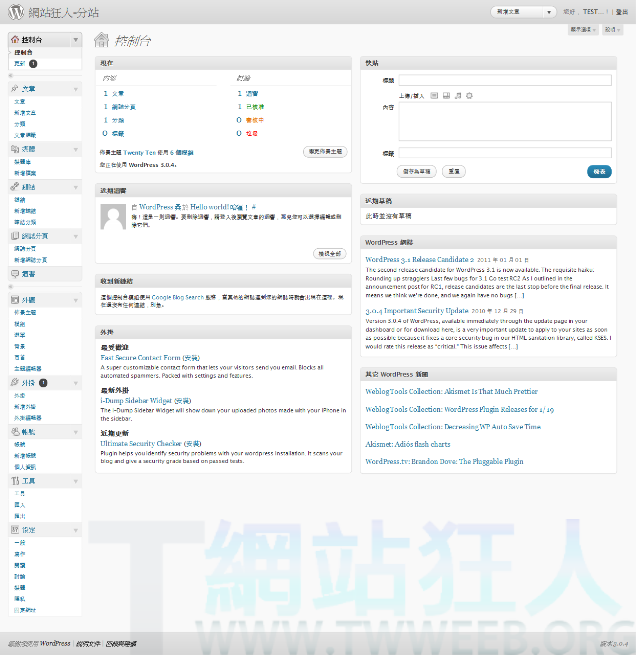The width and height of the screenshot is (636, 655).
Task: Click the Users icon in sidebar
Action: click(x=15, y=432)
